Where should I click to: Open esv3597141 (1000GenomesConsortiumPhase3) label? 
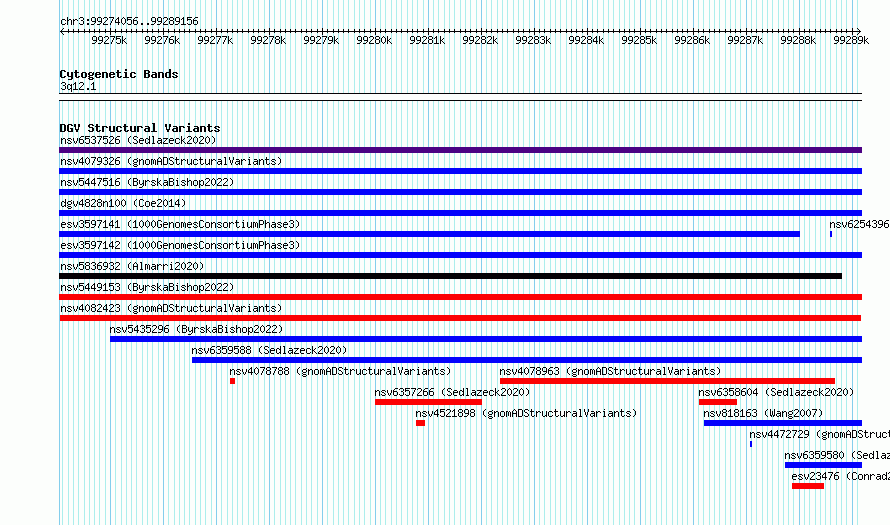[x=180, y=224]
